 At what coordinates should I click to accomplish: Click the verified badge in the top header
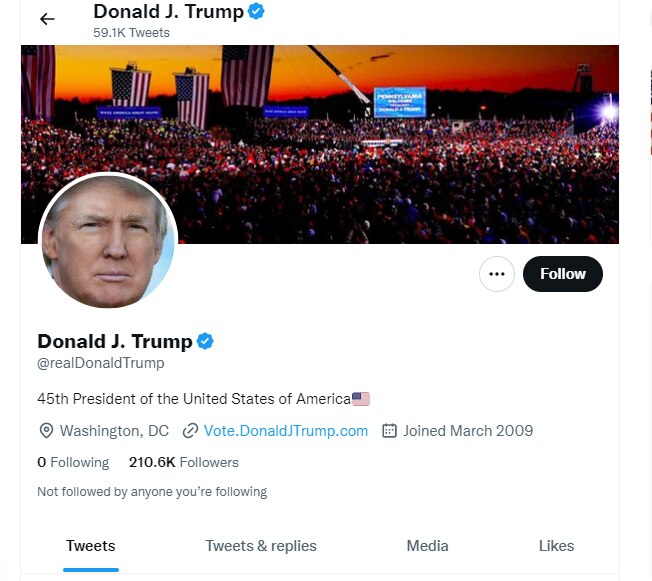point(257,12)
